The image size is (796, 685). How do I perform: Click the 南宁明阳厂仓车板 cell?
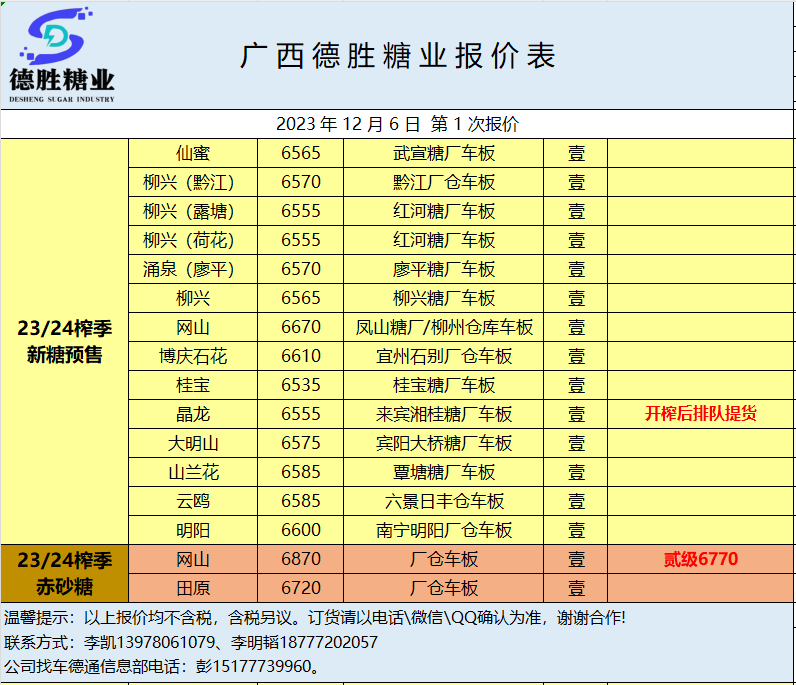pos(444,531)
